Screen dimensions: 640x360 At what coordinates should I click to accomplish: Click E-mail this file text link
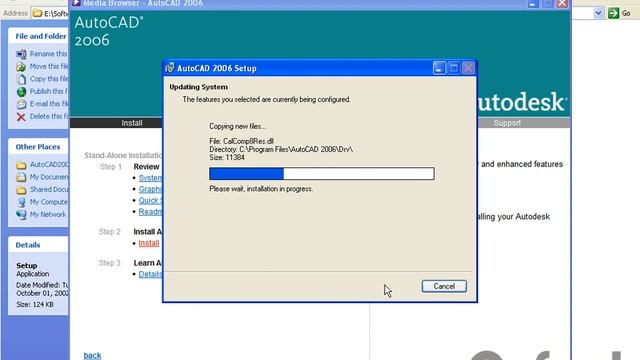pos(49,104)
